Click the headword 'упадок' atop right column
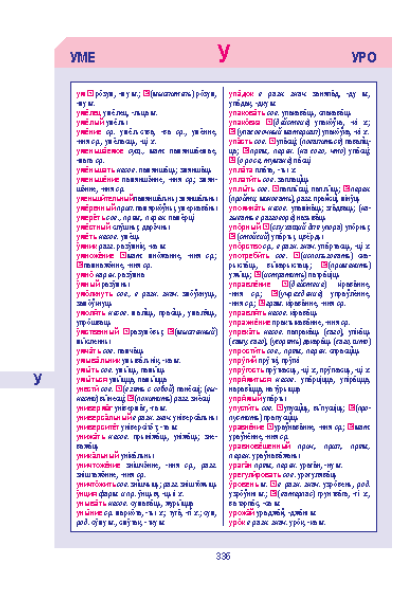The height and width of the screenshot is (600, 420). point(241,93)
